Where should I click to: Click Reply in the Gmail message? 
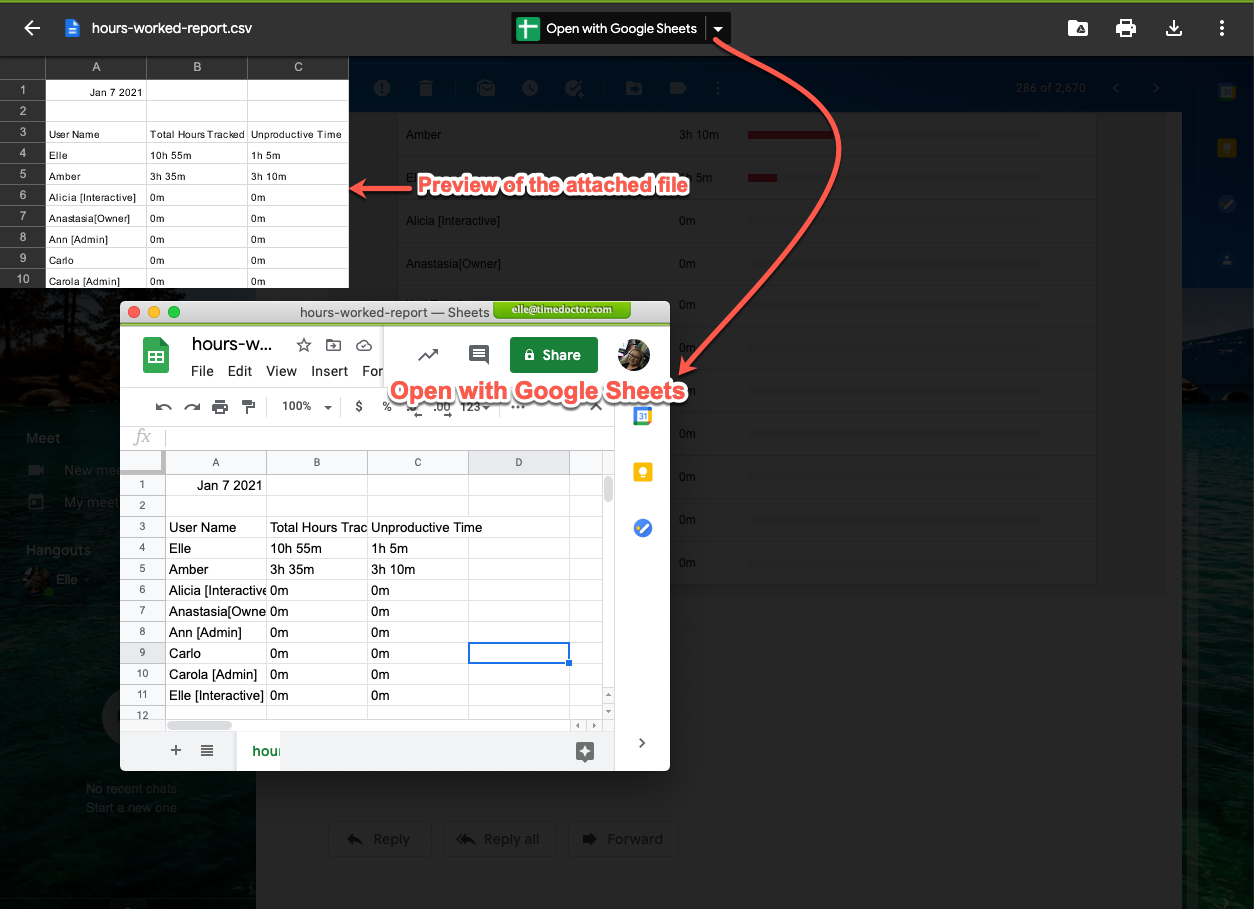[x=379, y=839]
